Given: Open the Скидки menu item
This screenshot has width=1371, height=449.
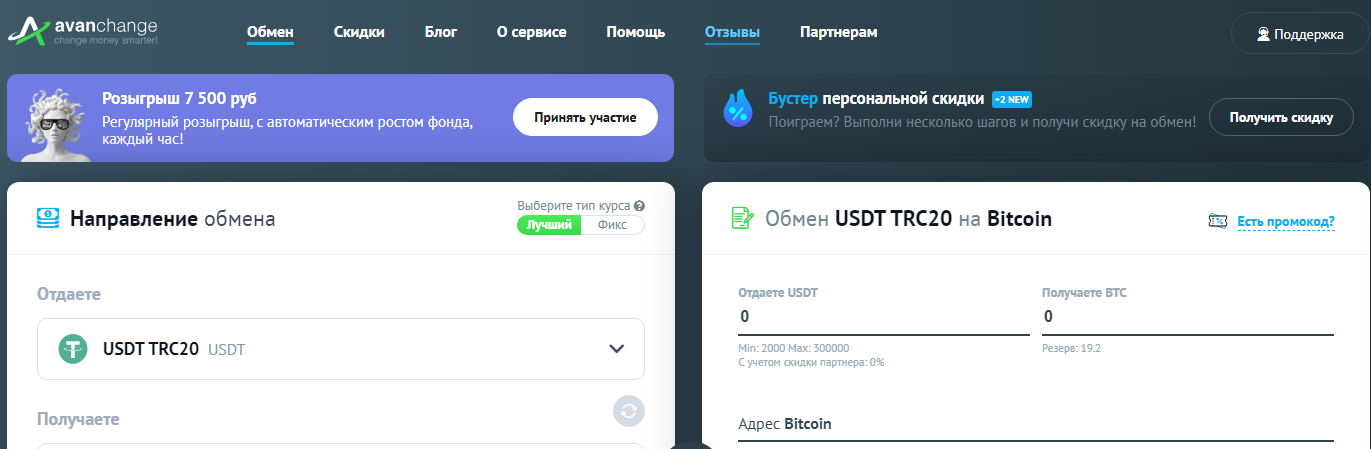Looking at the screenshot, I should (359, 32).
